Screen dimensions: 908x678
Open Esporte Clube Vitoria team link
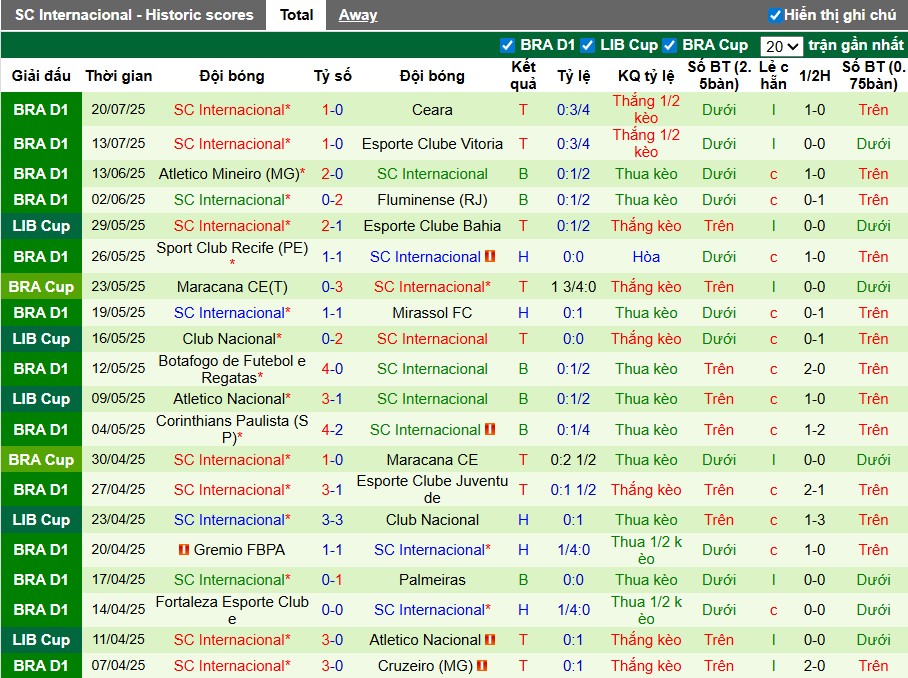point(432,144)
